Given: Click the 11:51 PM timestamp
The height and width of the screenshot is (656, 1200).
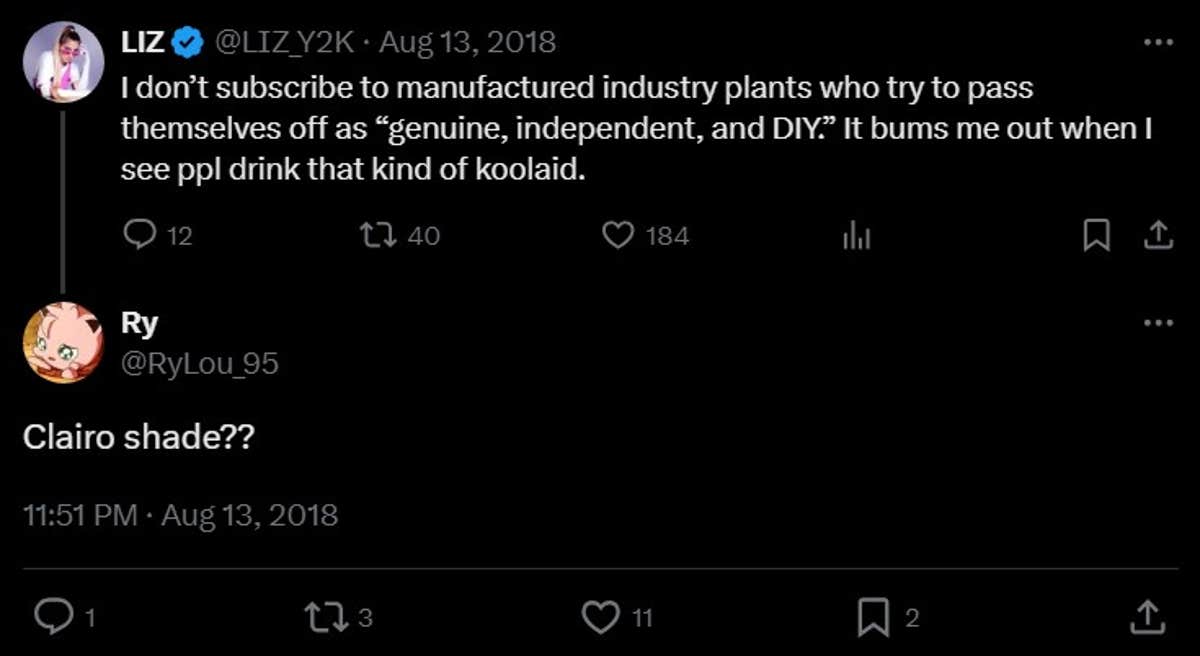Looking at the screenshot, I should click(x=80, y=515).
